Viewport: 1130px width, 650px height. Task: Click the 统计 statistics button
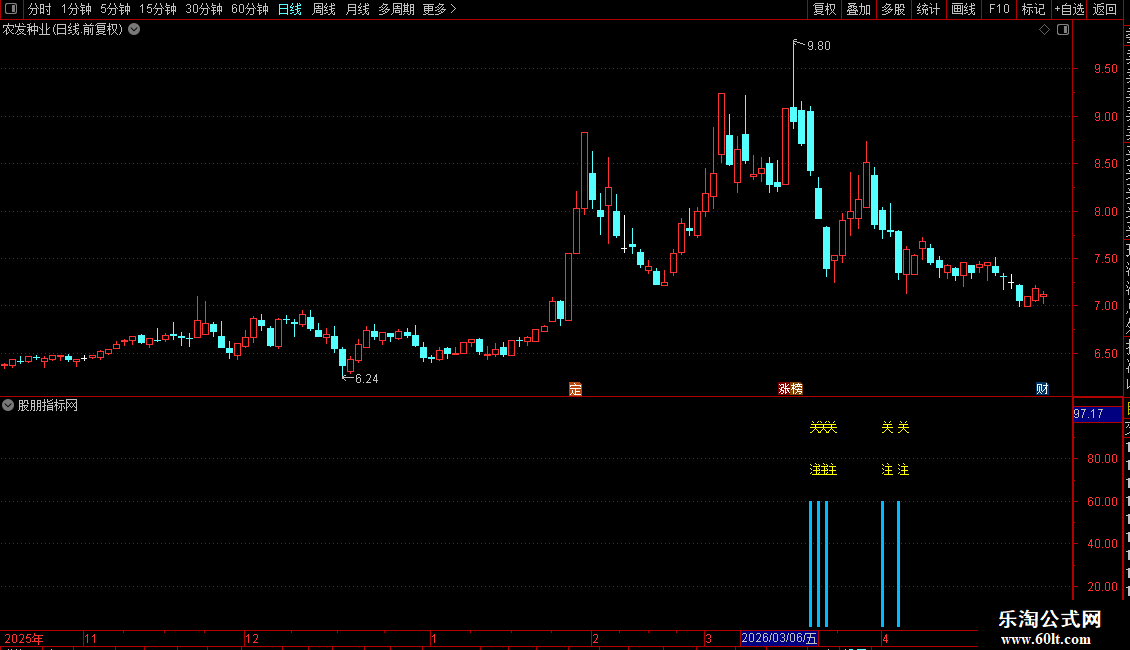click(x=927, y=9)
